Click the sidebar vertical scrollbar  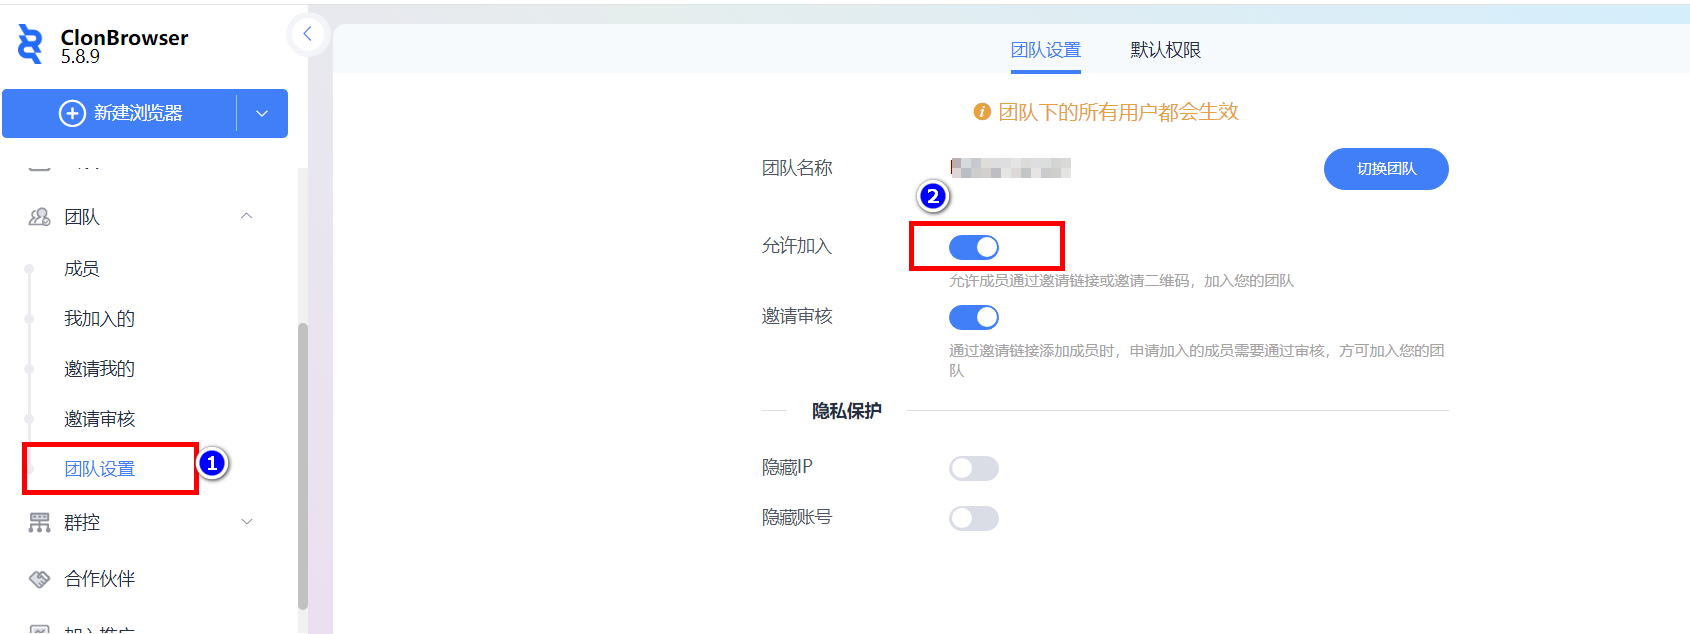[x=303, y=466]
